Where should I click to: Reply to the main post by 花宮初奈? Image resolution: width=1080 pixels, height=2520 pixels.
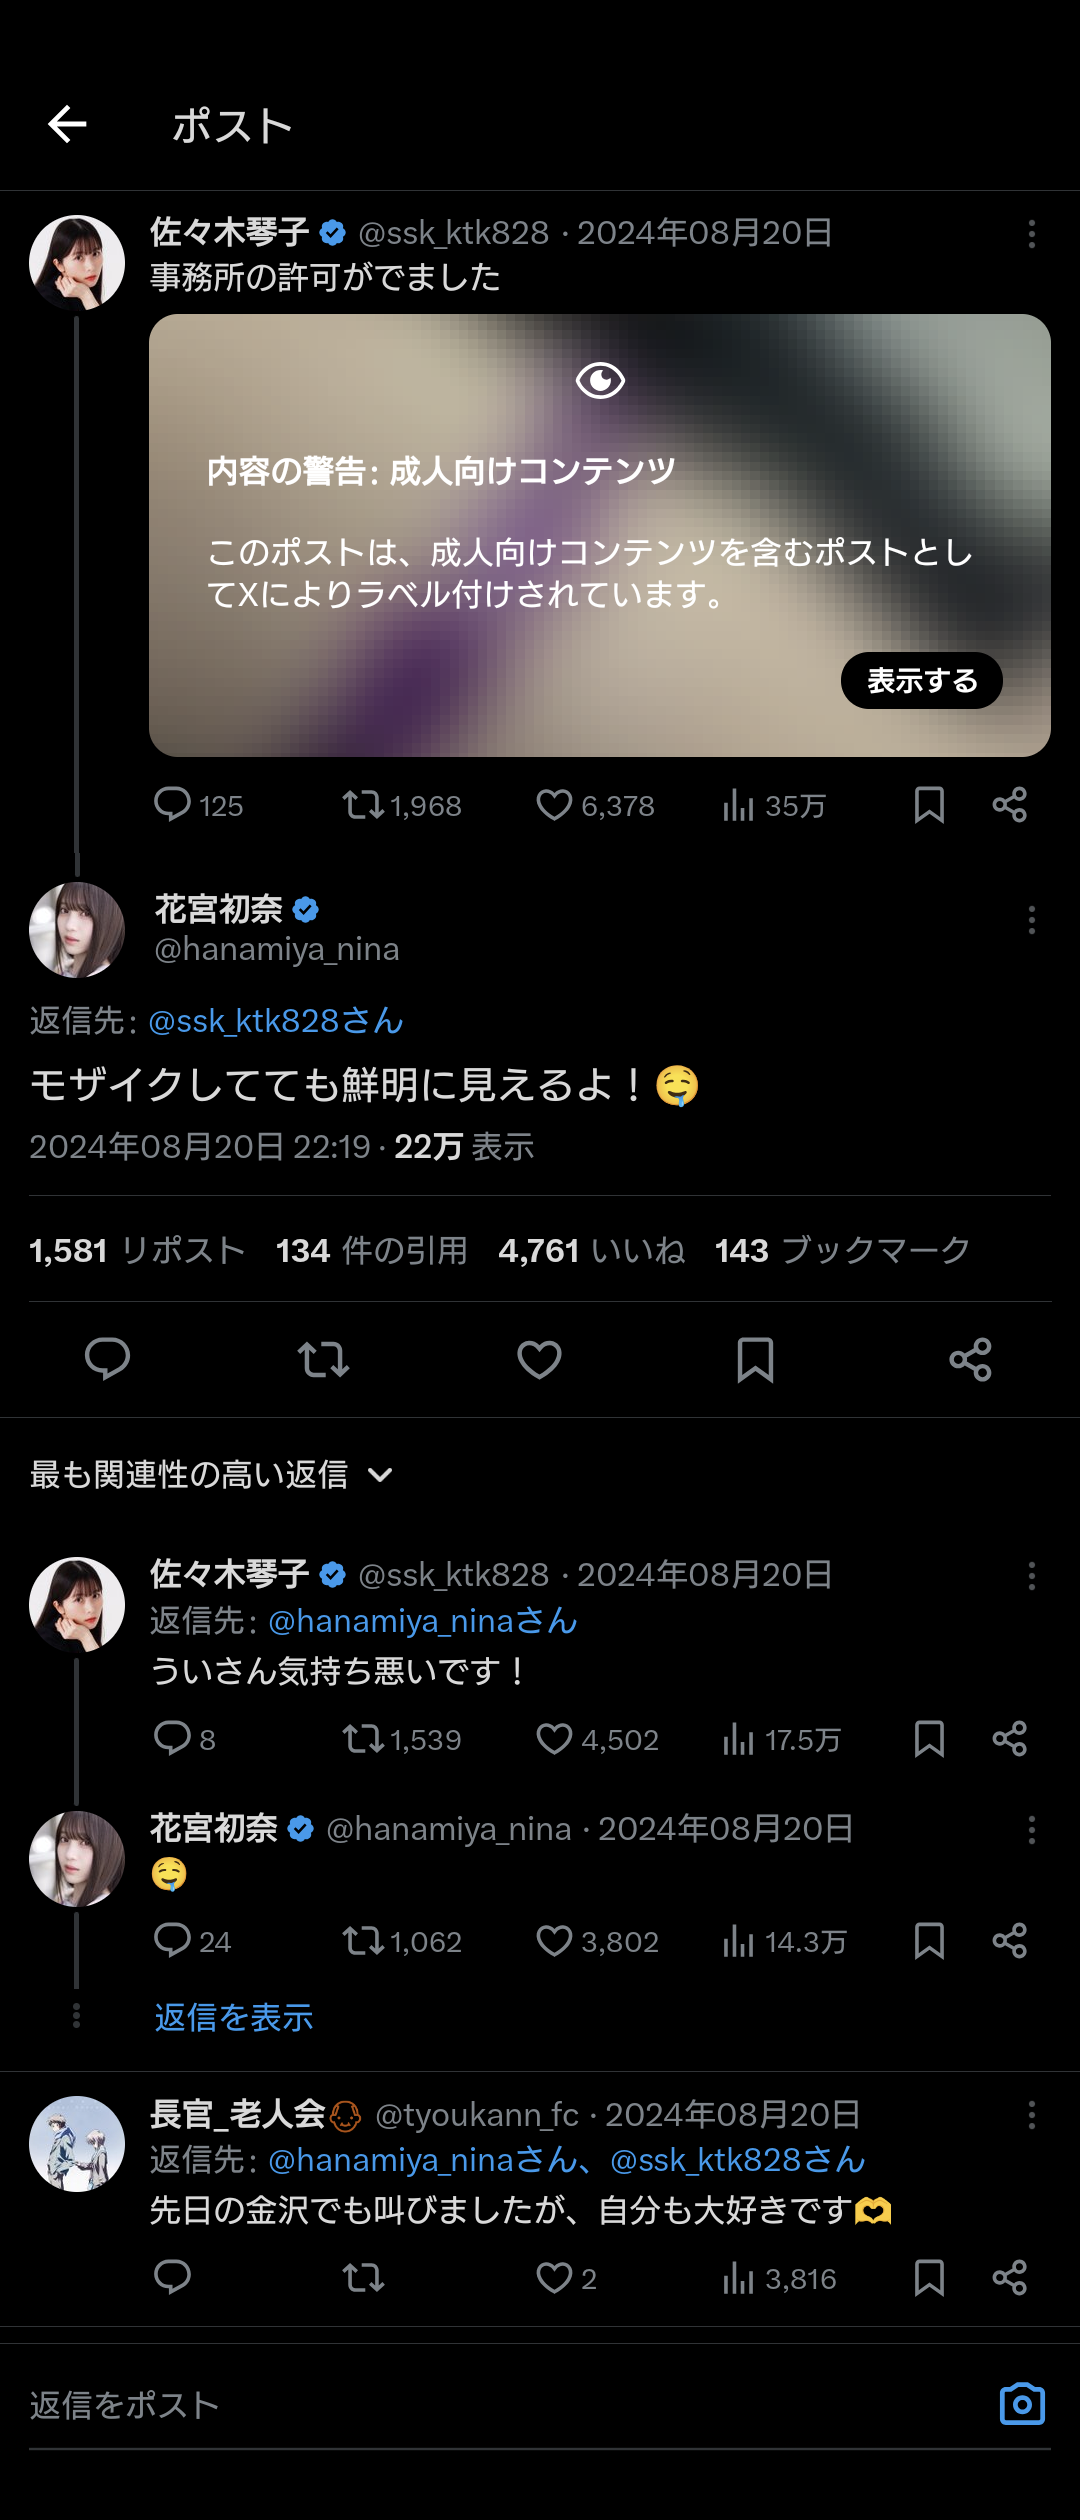(x=107, y=1359)
